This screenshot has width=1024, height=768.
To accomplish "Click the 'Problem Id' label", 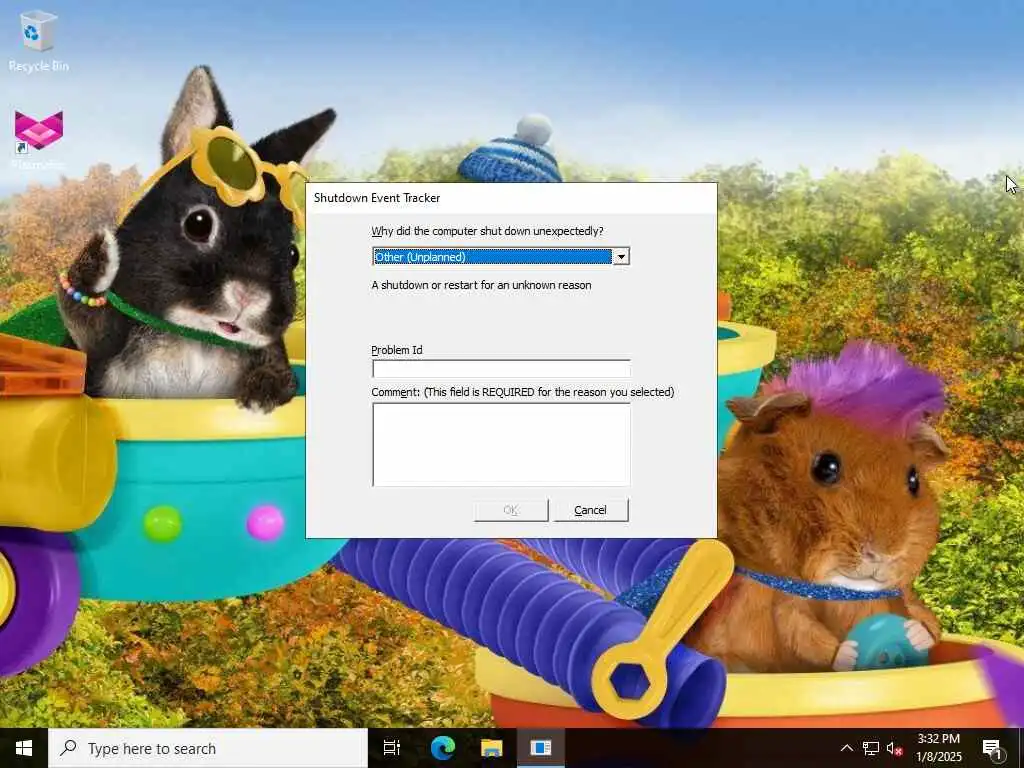I will 397,350.
